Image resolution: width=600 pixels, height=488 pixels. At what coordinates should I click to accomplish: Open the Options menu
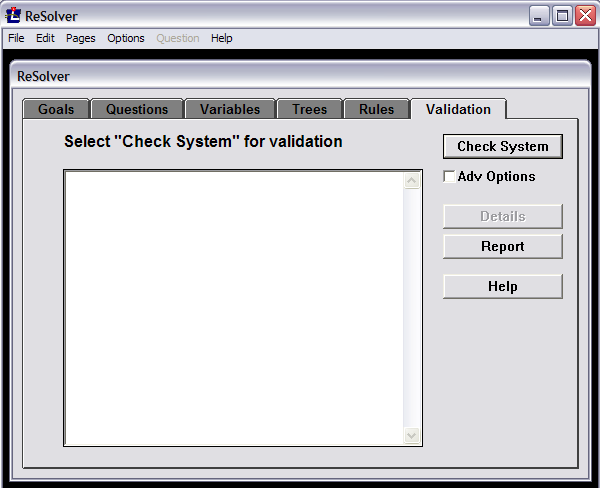pyautogui.click(x=126, y=38)
